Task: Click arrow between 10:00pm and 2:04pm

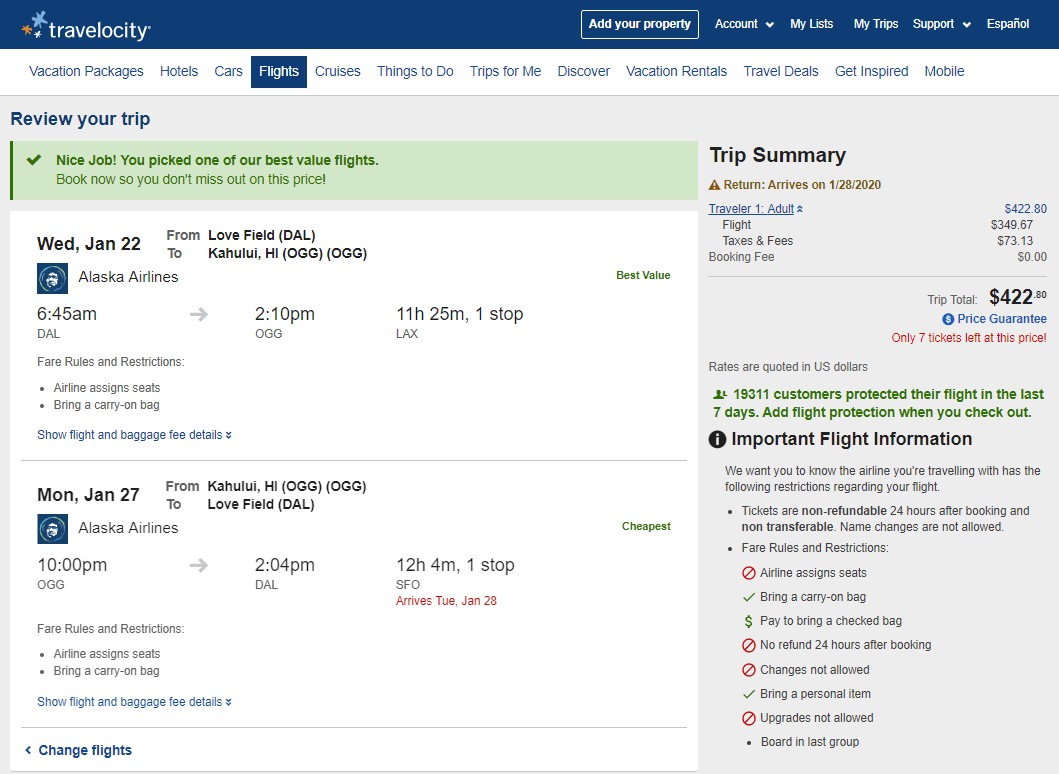Action: pyautogui.click(x=199, y=565)
